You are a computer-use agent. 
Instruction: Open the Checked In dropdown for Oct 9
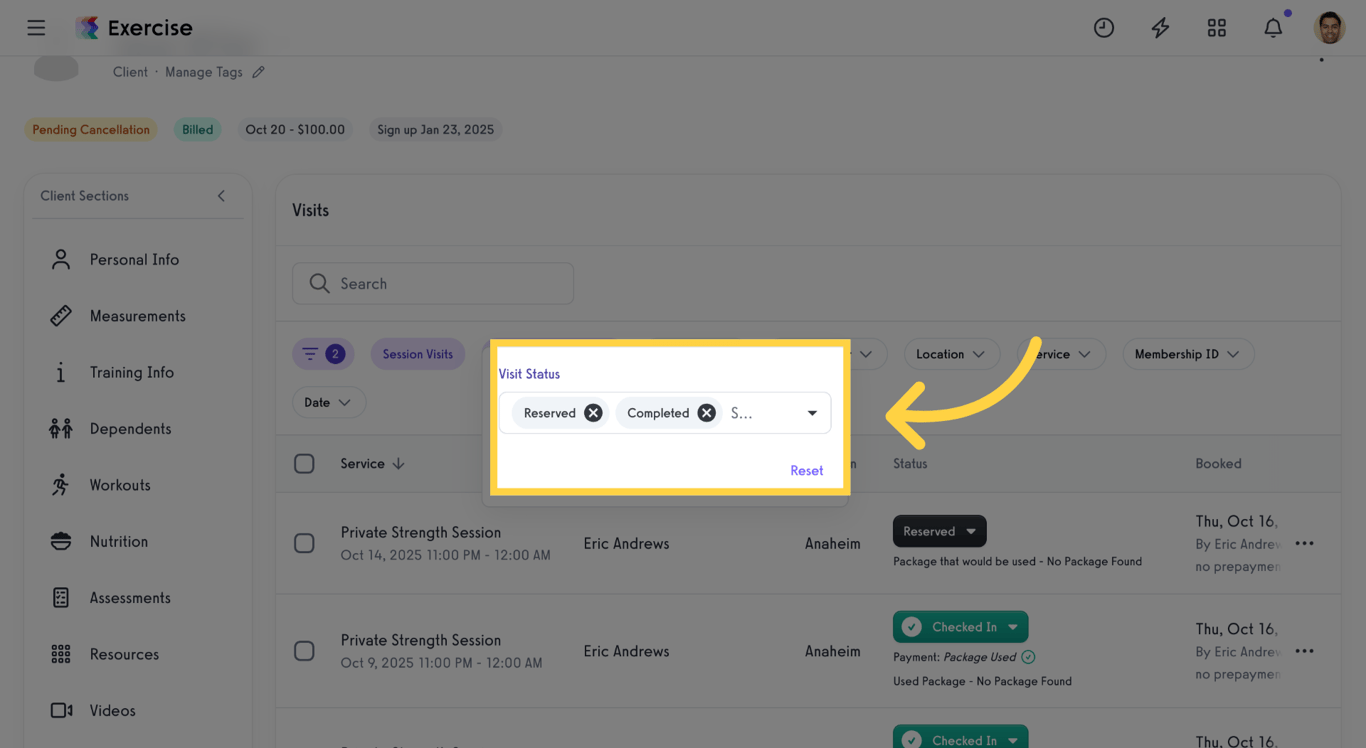(960, 627)
